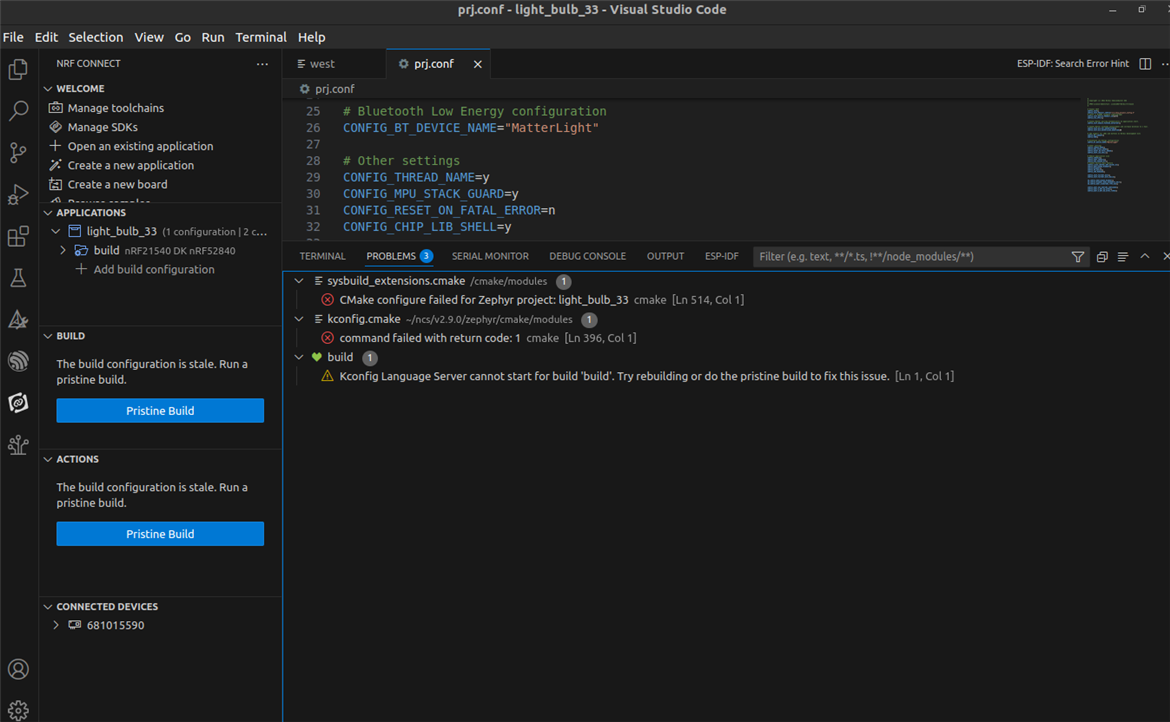Click the Manage toolchains icon

click(55, 108)
